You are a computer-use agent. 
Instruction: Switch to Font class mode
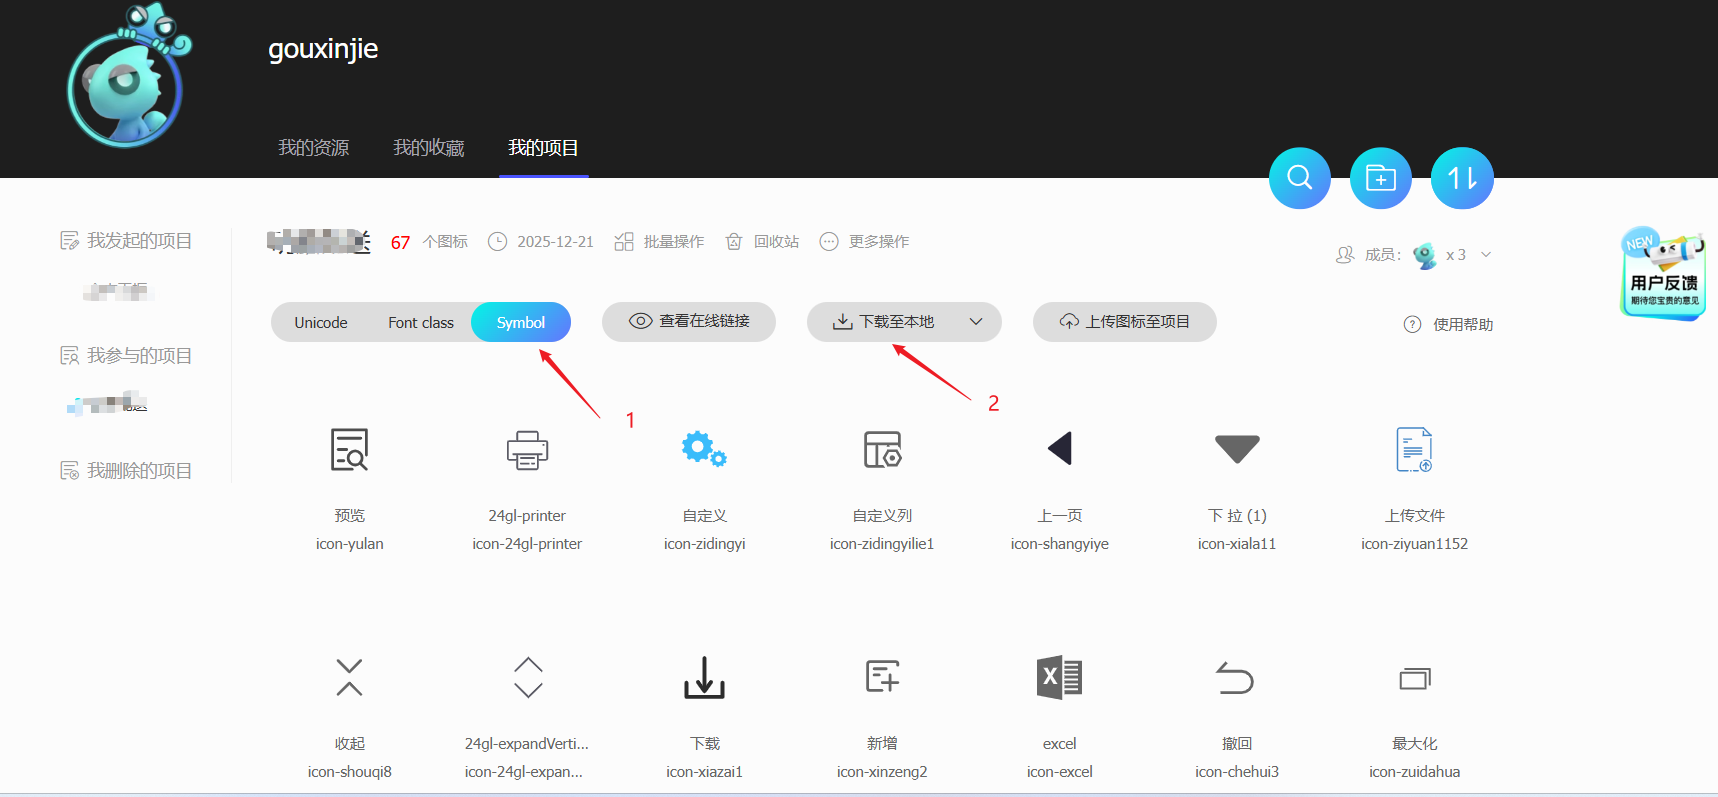coord(421,322)
